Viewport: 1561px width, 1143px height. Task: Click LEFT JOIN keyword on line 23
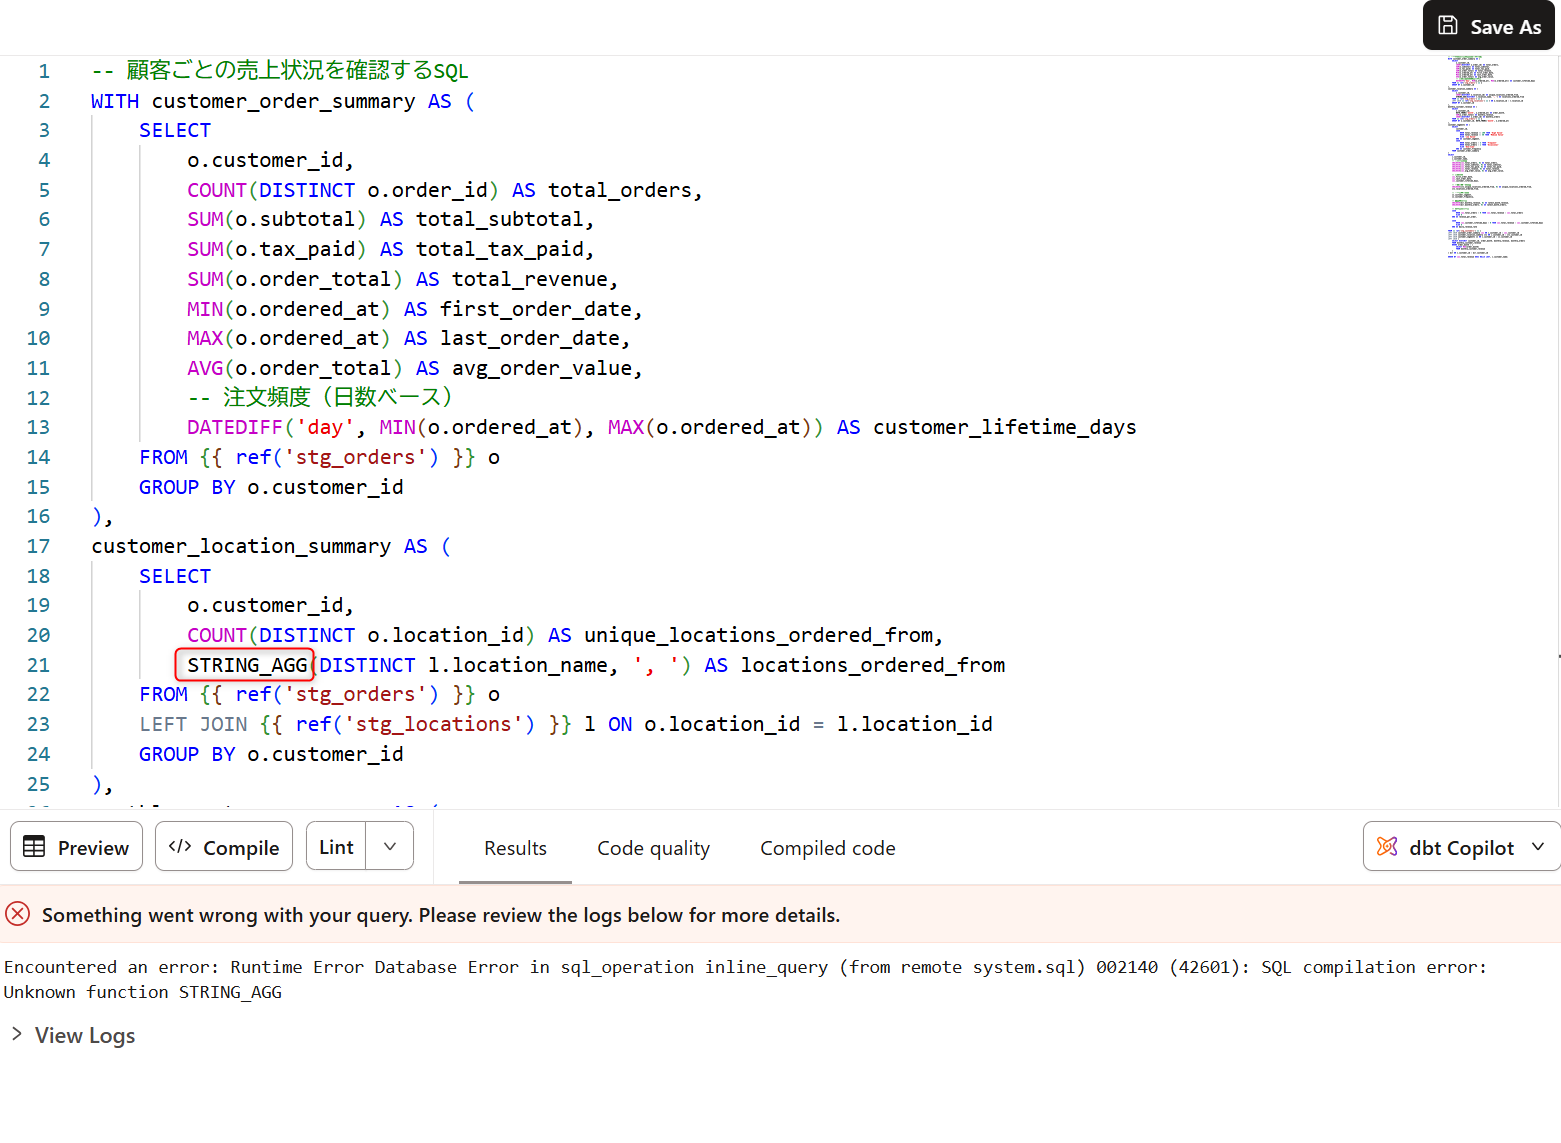click(x=193, y=724)
